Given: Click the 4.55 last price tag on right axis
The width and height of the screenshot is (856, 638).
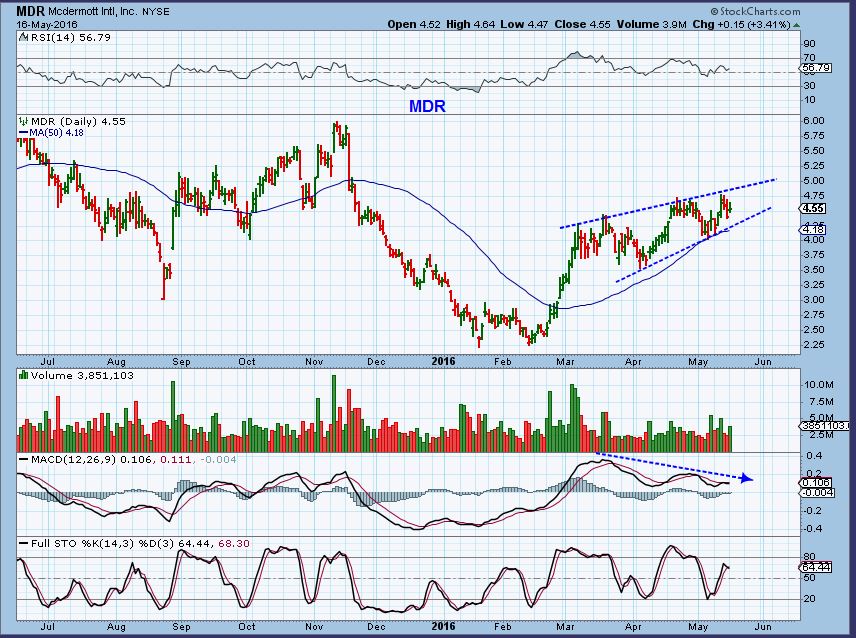Looking at the screenshot, I should [813, 208].
